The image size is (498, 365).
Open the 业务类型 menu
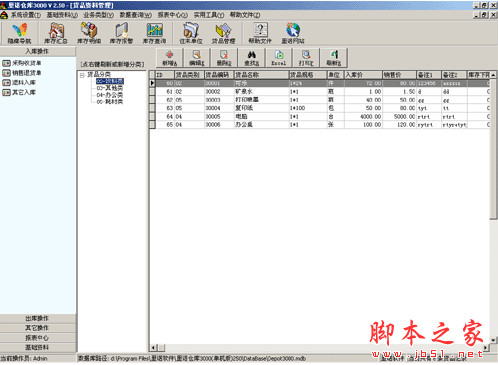point(99,15)
